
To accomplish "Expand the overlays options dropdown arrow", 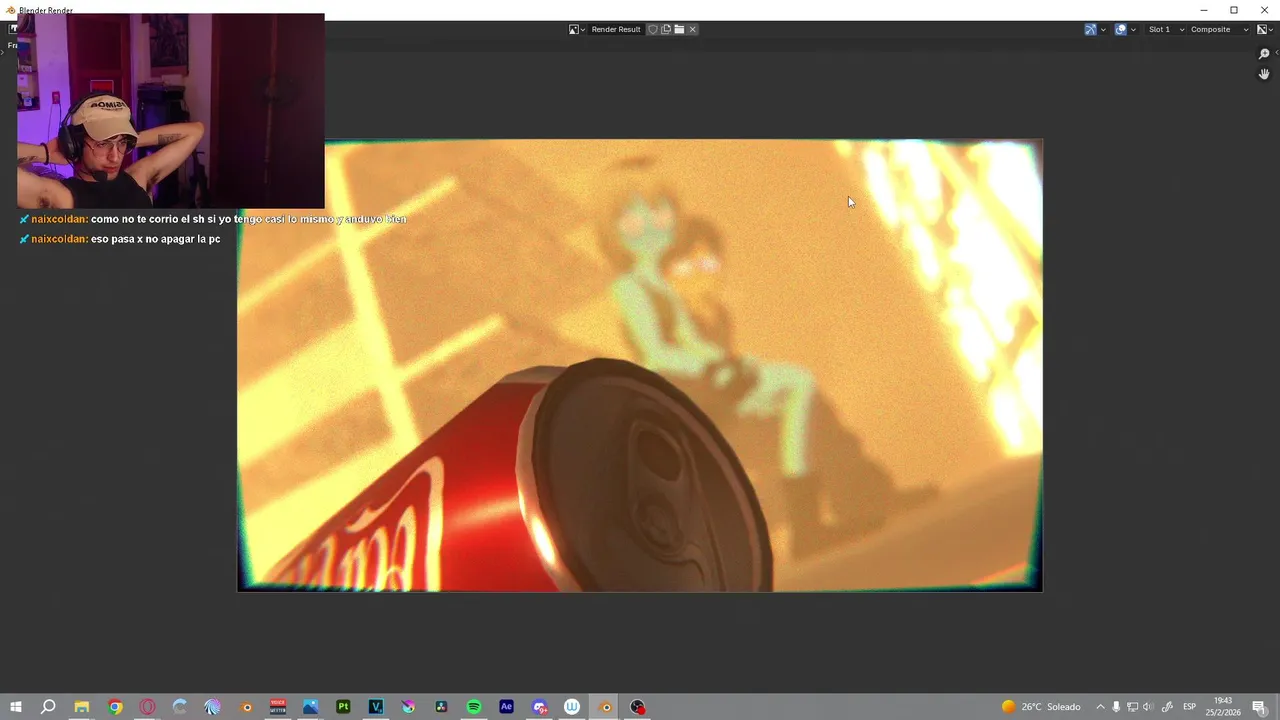I will (x=1133, y=29).
